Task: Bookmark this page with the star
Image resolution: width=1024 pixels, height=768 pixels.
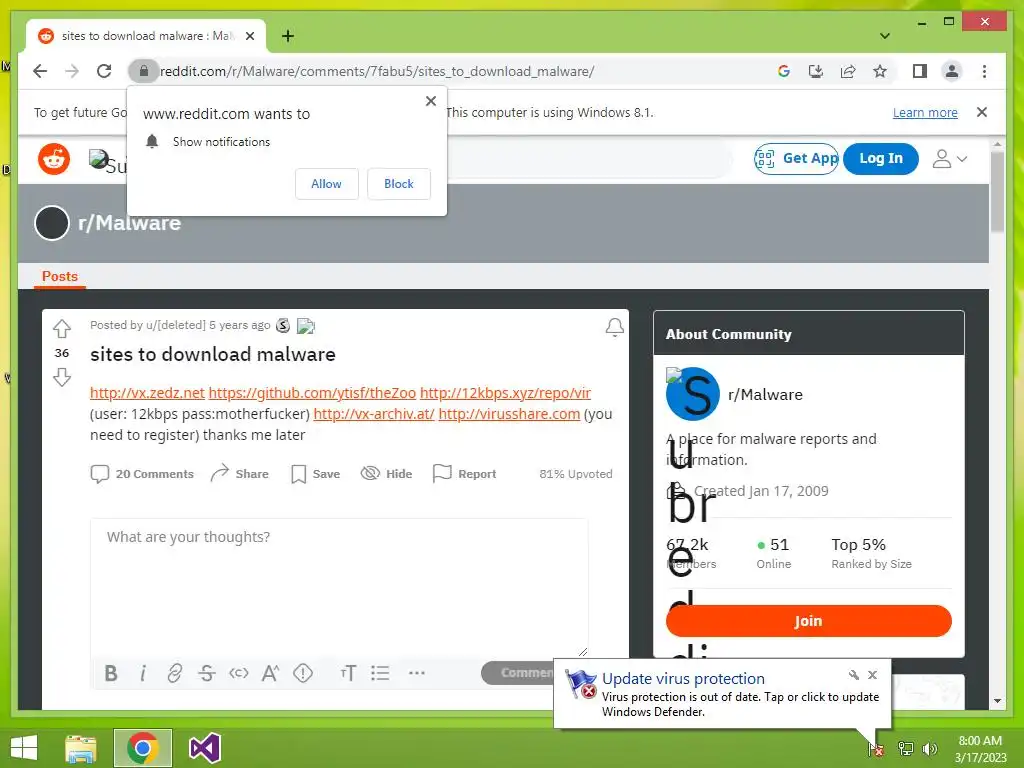Action: point(880,71)
